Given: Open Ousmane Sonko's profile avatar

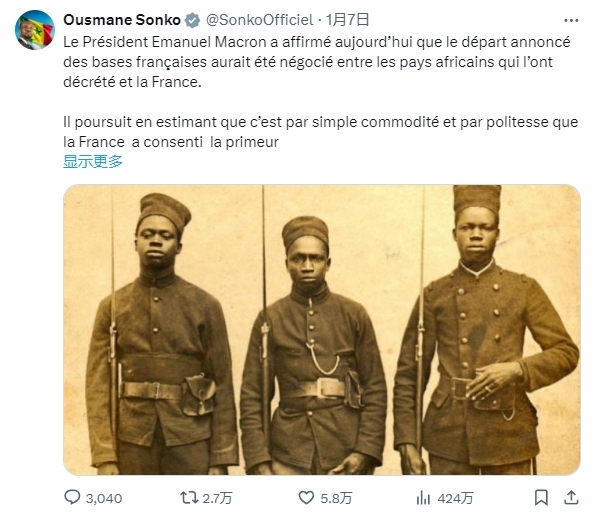Looking at the screenshot, I should pos(35,30).
